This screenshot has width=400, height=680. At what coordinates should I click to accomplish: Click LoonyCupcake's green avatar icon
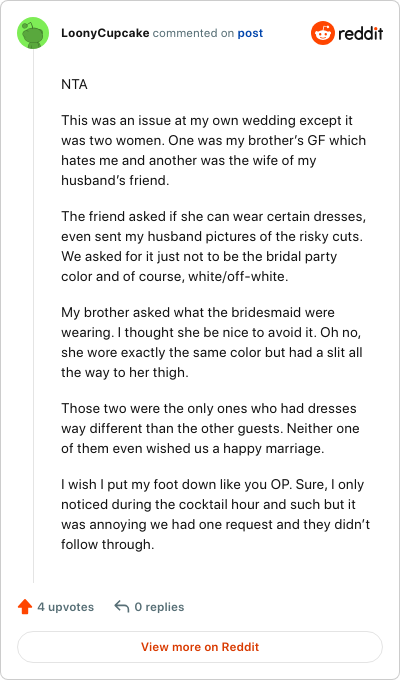click(x=33, y=33)
